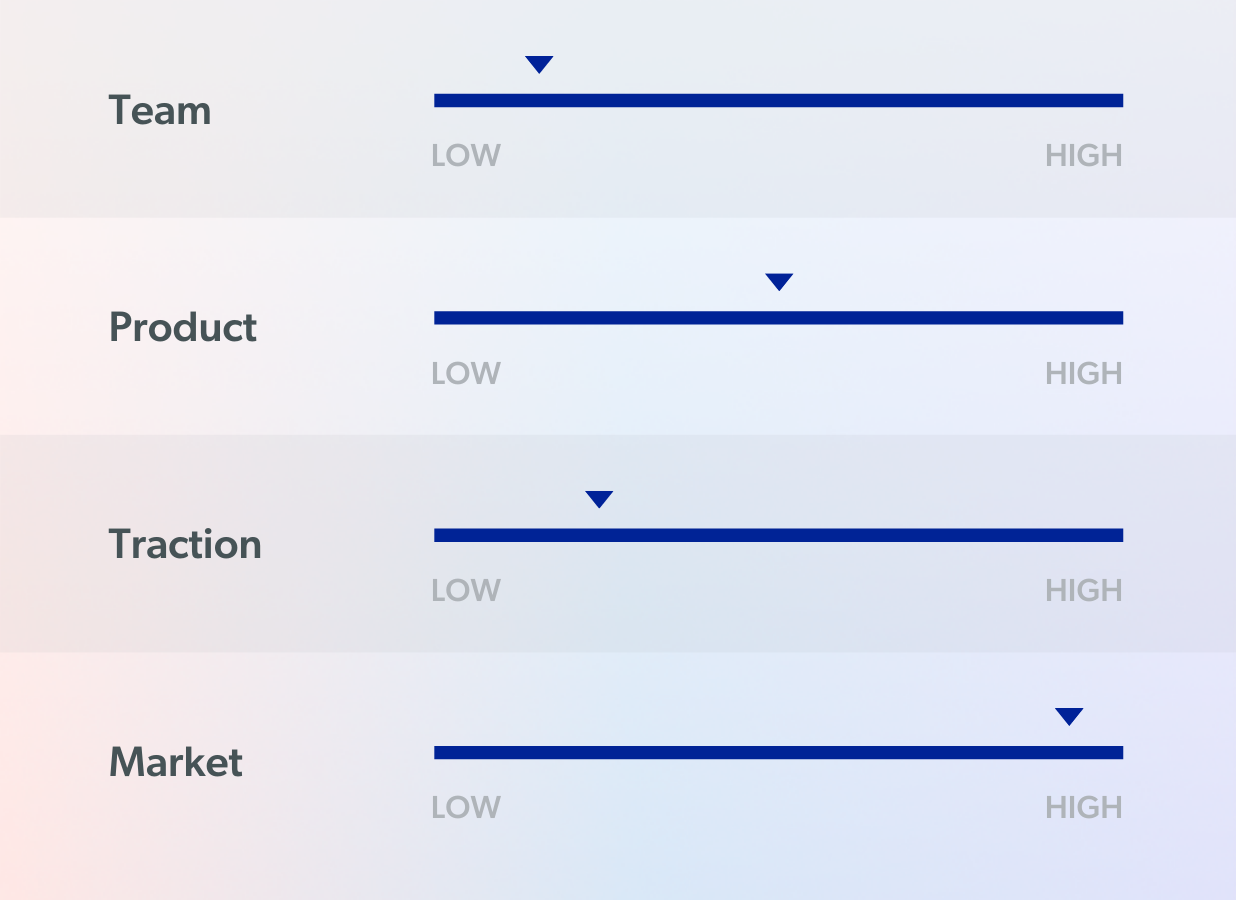1236x900 pixels.
Task: Click HIGH label under Market slider
Action: 1084,807
